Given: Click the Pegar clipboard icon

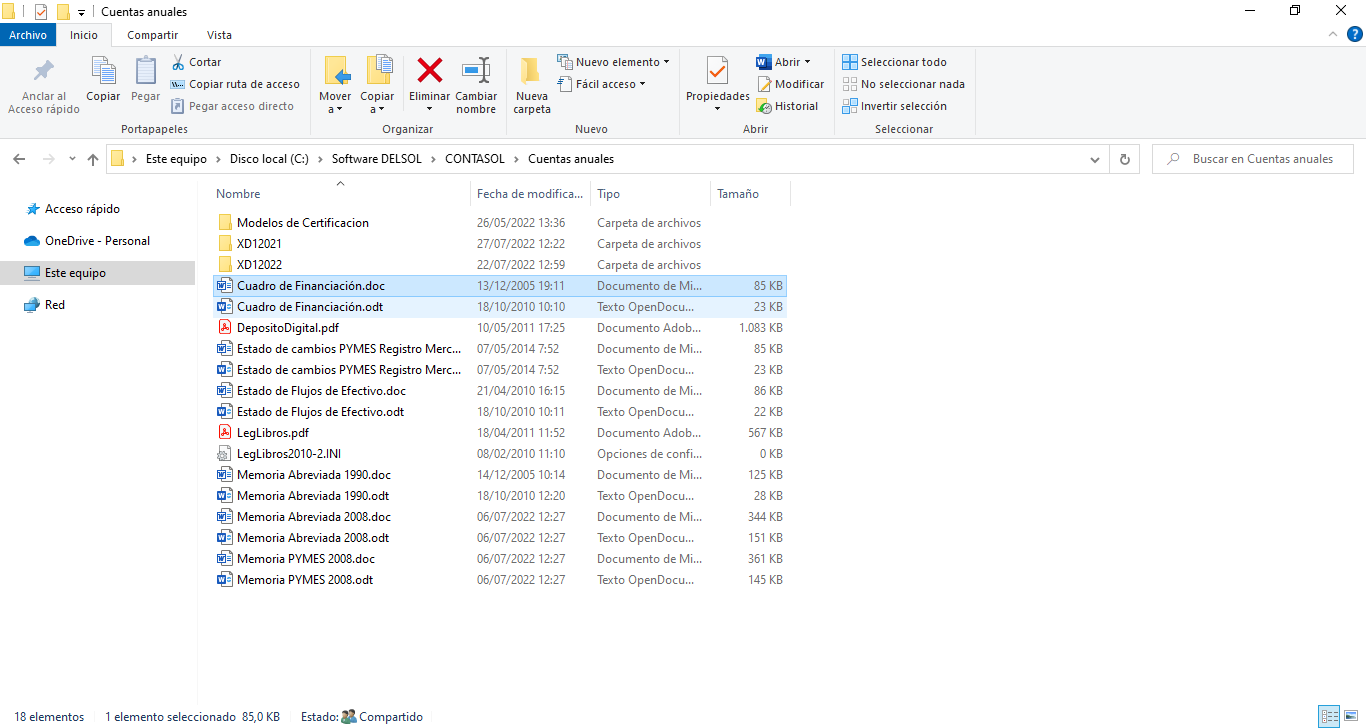Looking at the screenshot, I should pyautogui.click(x=146, y=70).
